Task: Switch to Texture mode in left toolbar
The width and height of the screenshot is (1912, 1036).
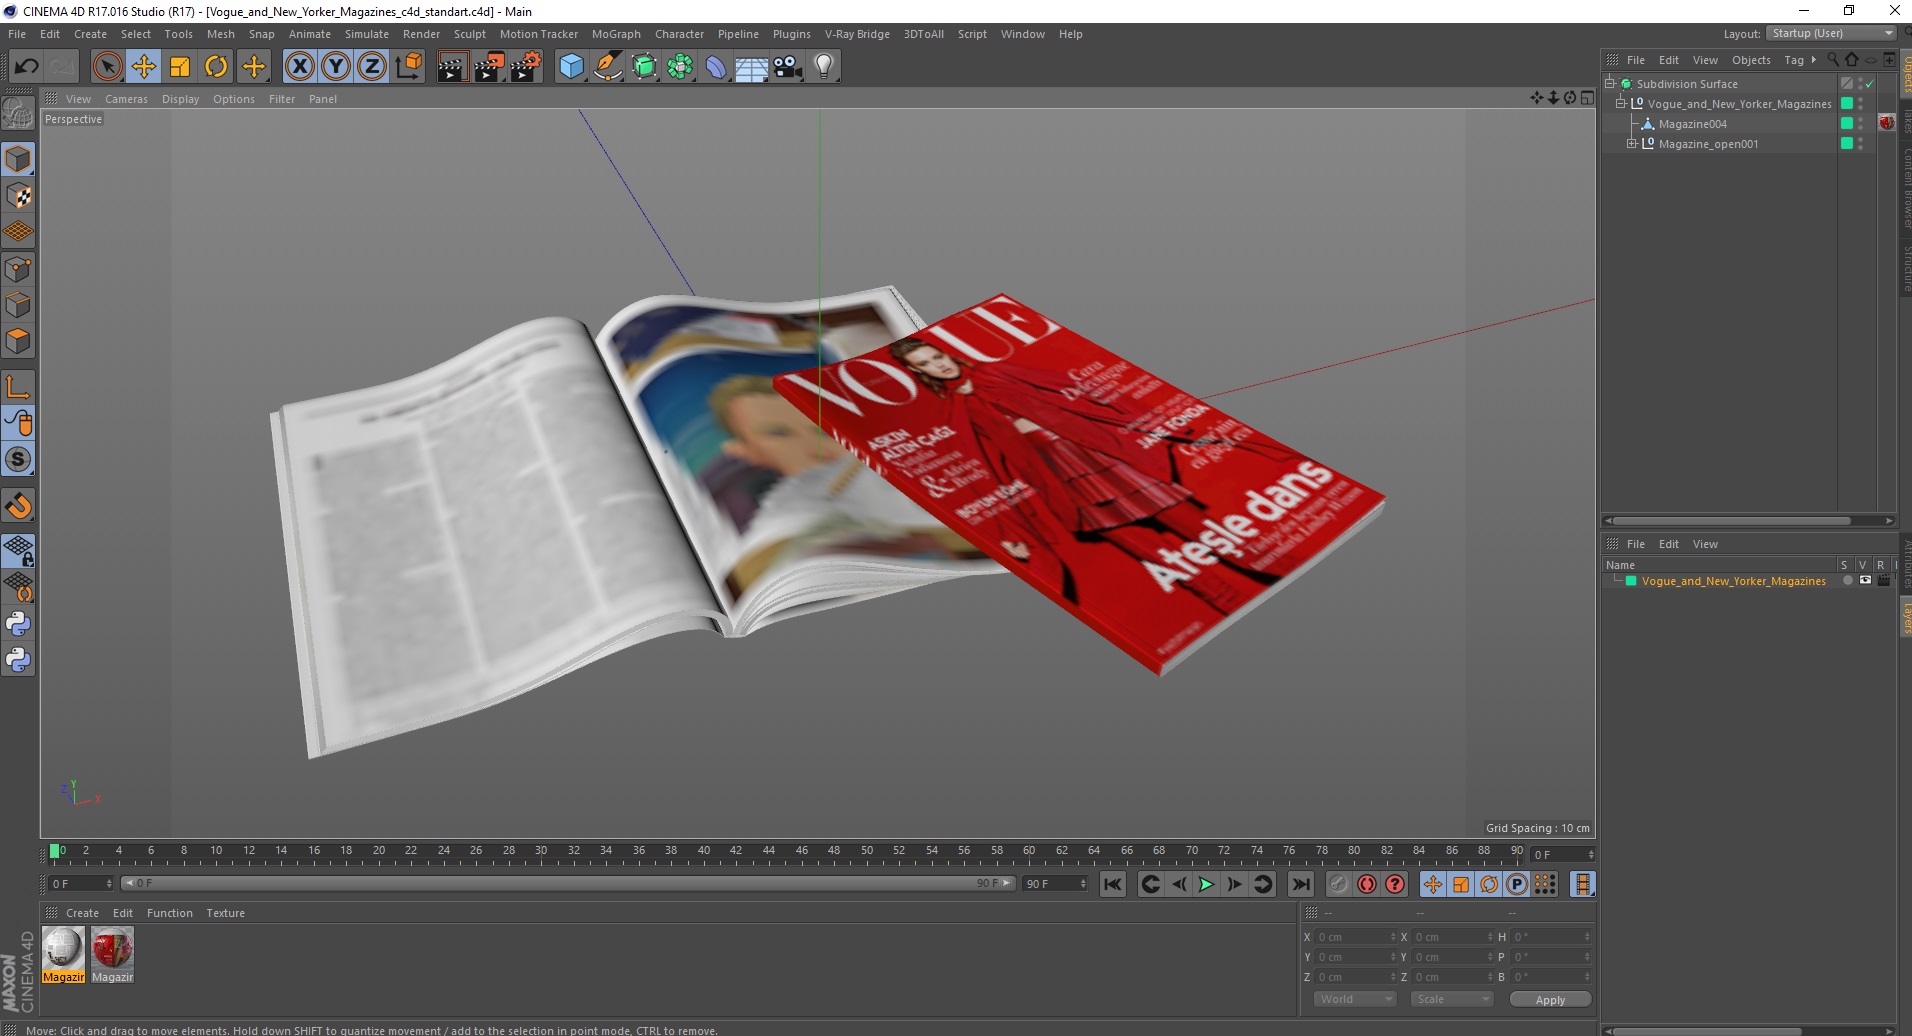Action: tap(18, 196)
